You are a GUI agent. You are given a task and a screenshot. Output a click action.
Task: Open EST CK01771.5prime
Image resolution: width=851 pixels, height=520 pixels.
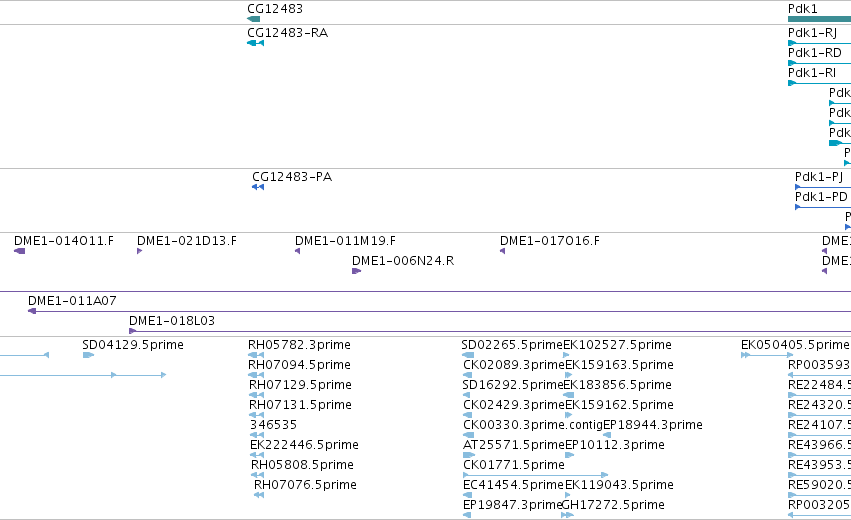pyautogui.click(x=514, y=465)
